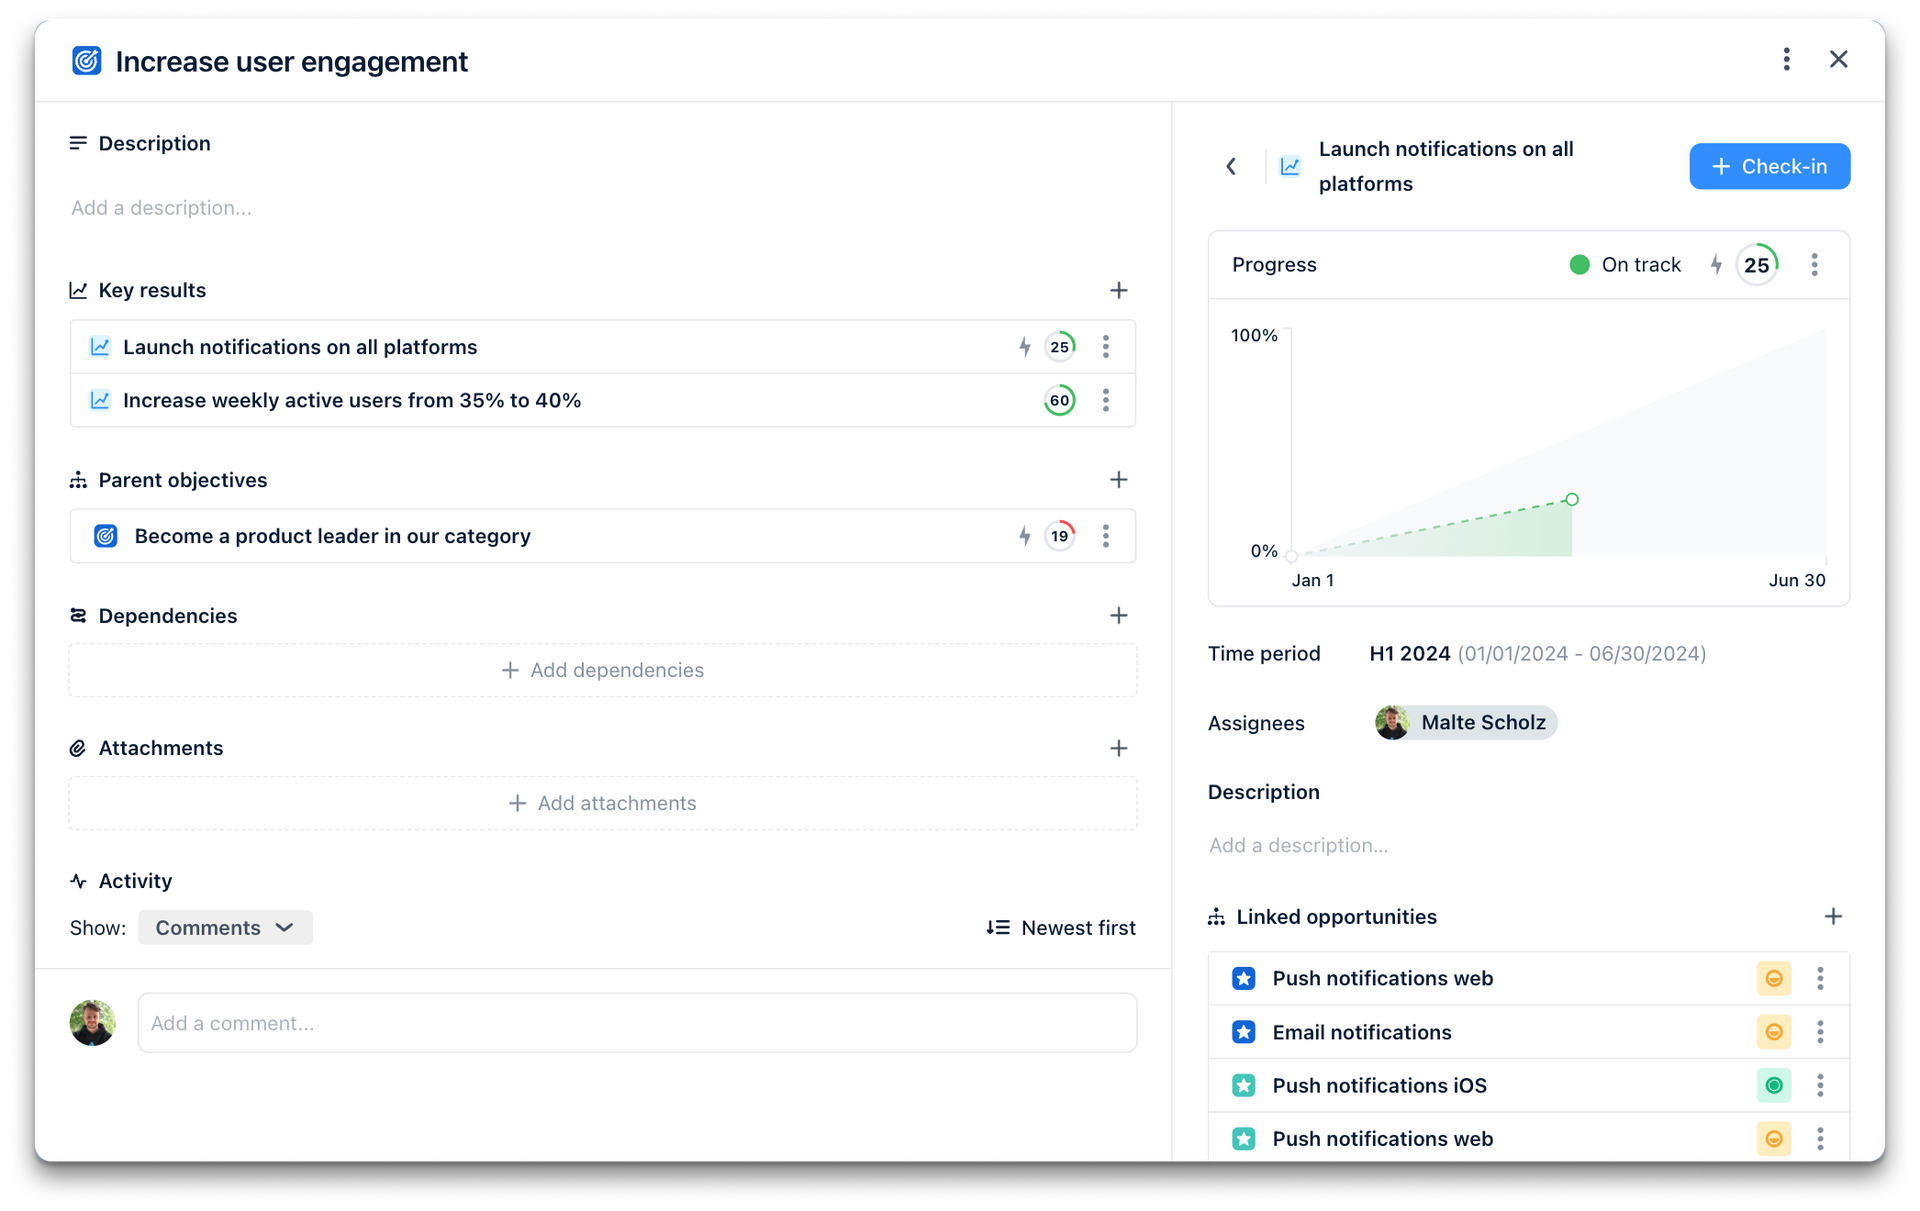The image size is (1920, 1211).
Task: Click plus icon next to Dependencies
Action: 1118,616
